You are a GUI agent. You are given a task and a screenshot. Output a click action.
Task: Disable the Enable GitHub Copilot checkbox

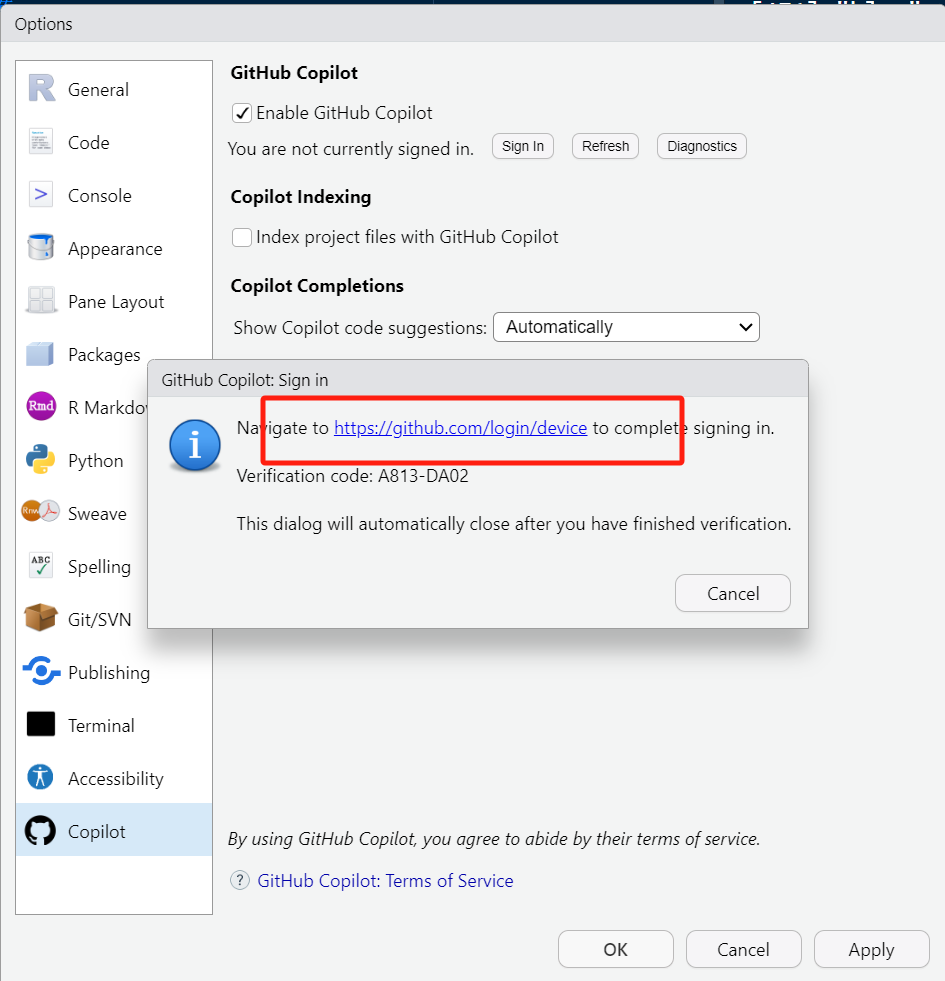click(241, 113)
